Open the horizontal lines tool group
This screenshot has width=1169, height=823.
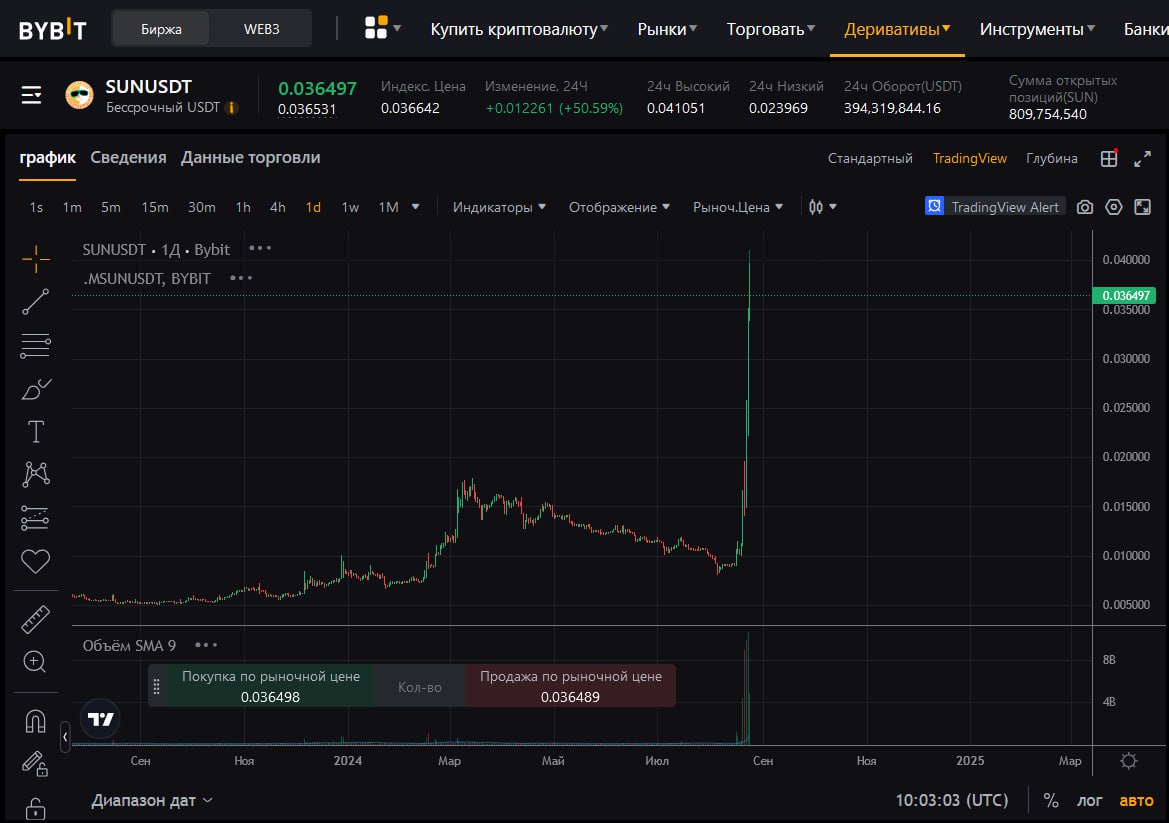(x=35, y=345)
